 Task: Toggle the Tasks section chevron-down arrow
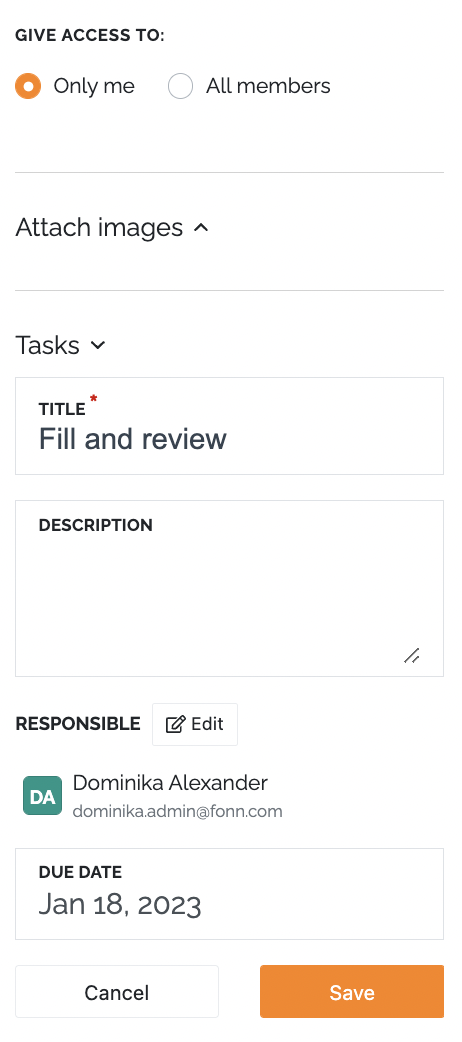click(98, 345)
